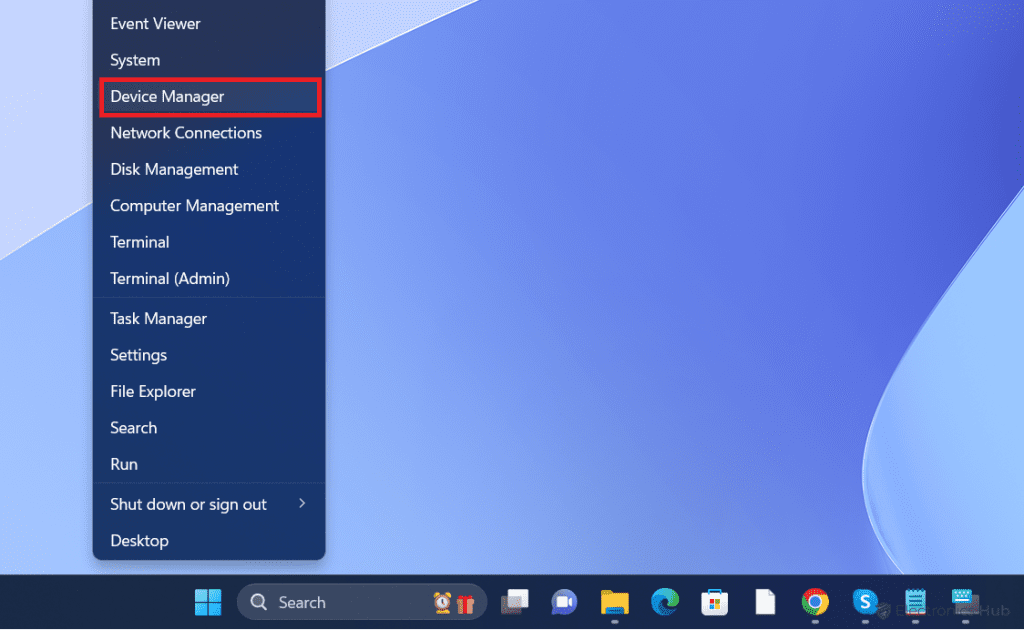The image size is (1024, 630).
Task: Click the Start button
Action: pyautogui.click(x=207, y=602)
